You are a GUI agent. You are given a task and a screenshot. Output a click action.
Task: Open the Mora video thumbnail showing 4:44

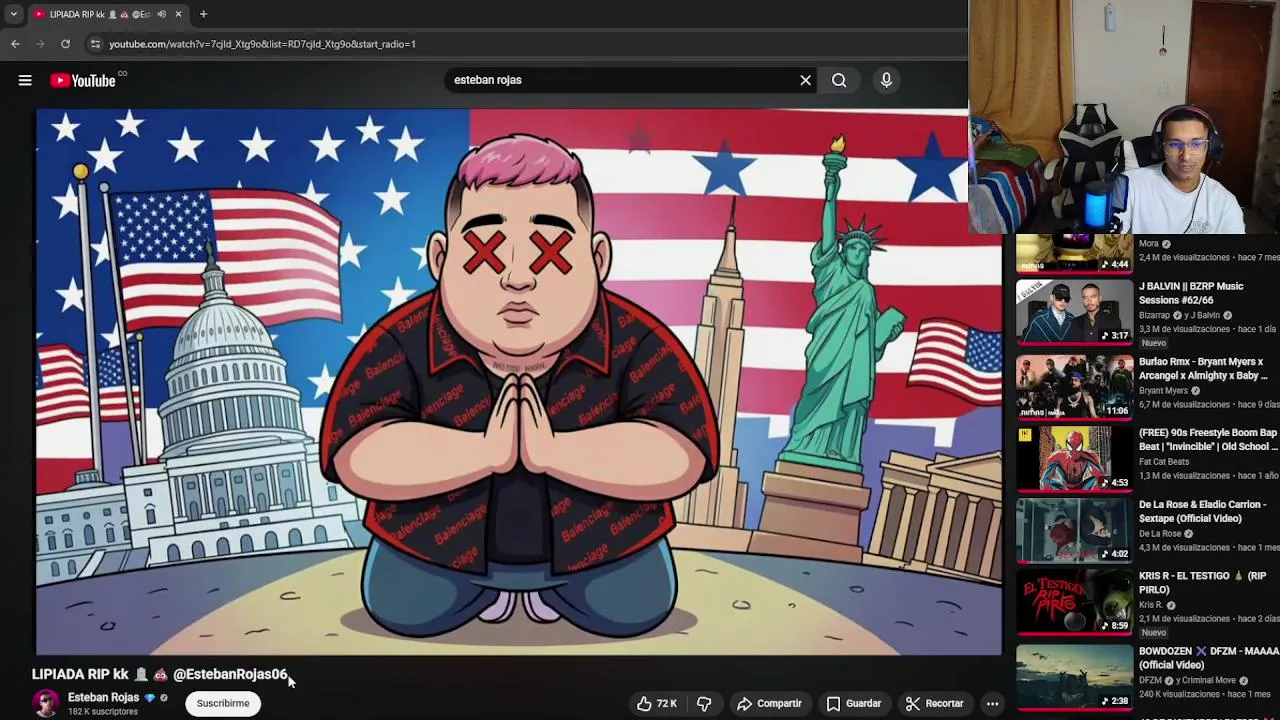(1074, 254)
